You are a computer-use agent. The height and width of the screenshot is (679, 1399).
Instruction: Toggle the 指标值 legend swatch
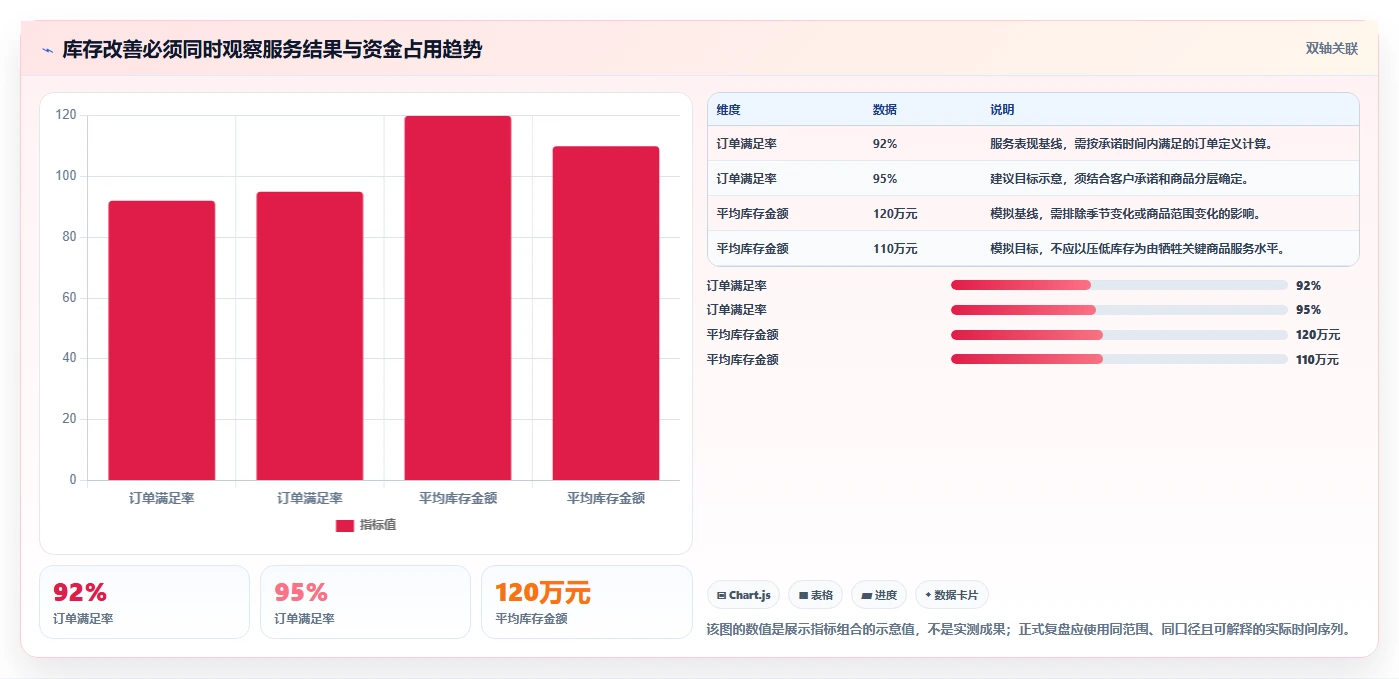(x=344, y=525)
